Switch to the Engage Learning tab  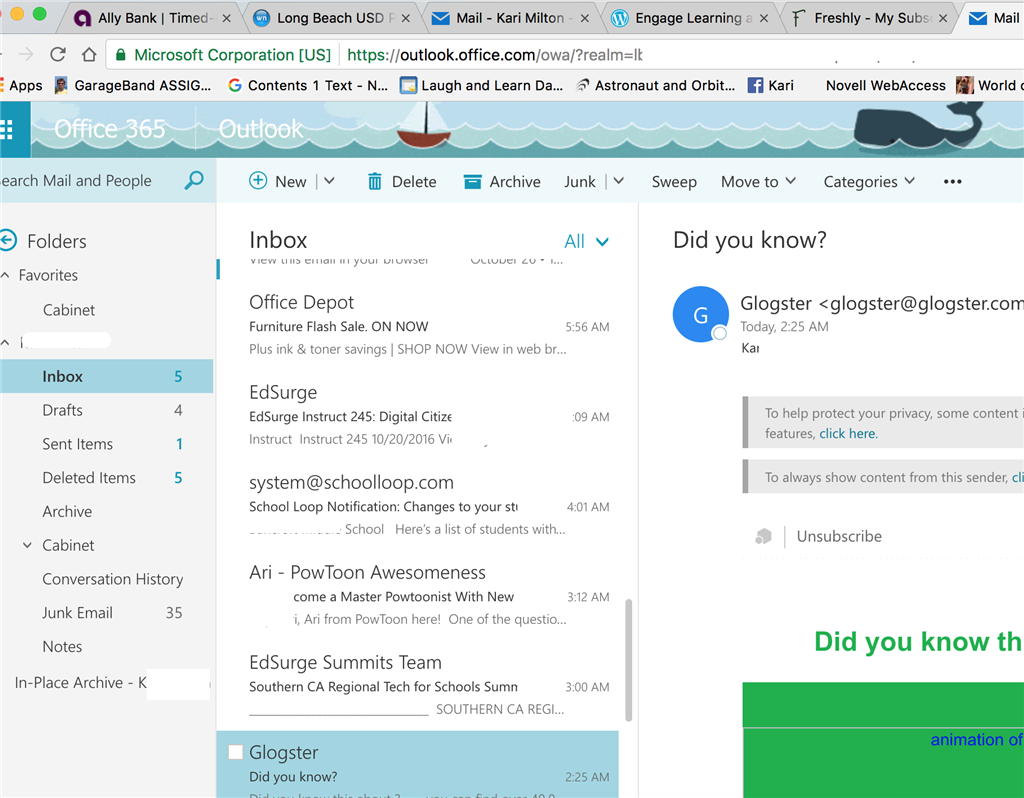(688, 18)
